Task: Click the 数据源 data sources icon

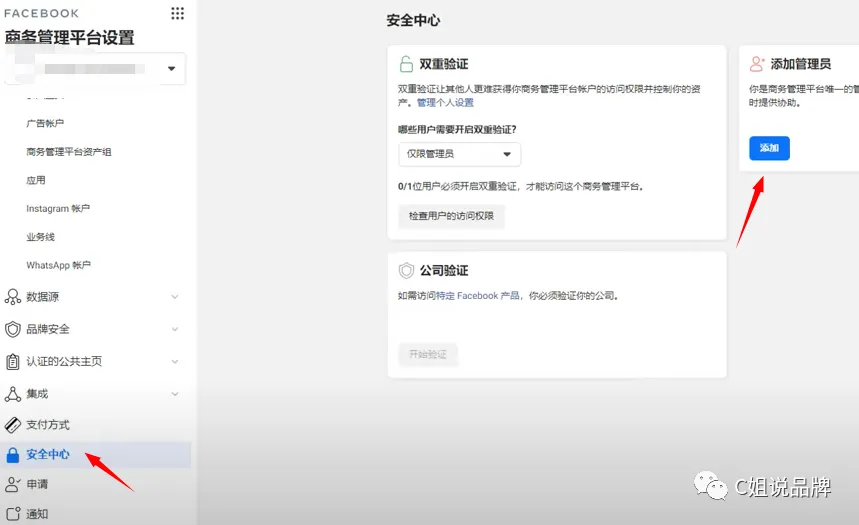Action: pyautogui.click(x=13, y=296)
